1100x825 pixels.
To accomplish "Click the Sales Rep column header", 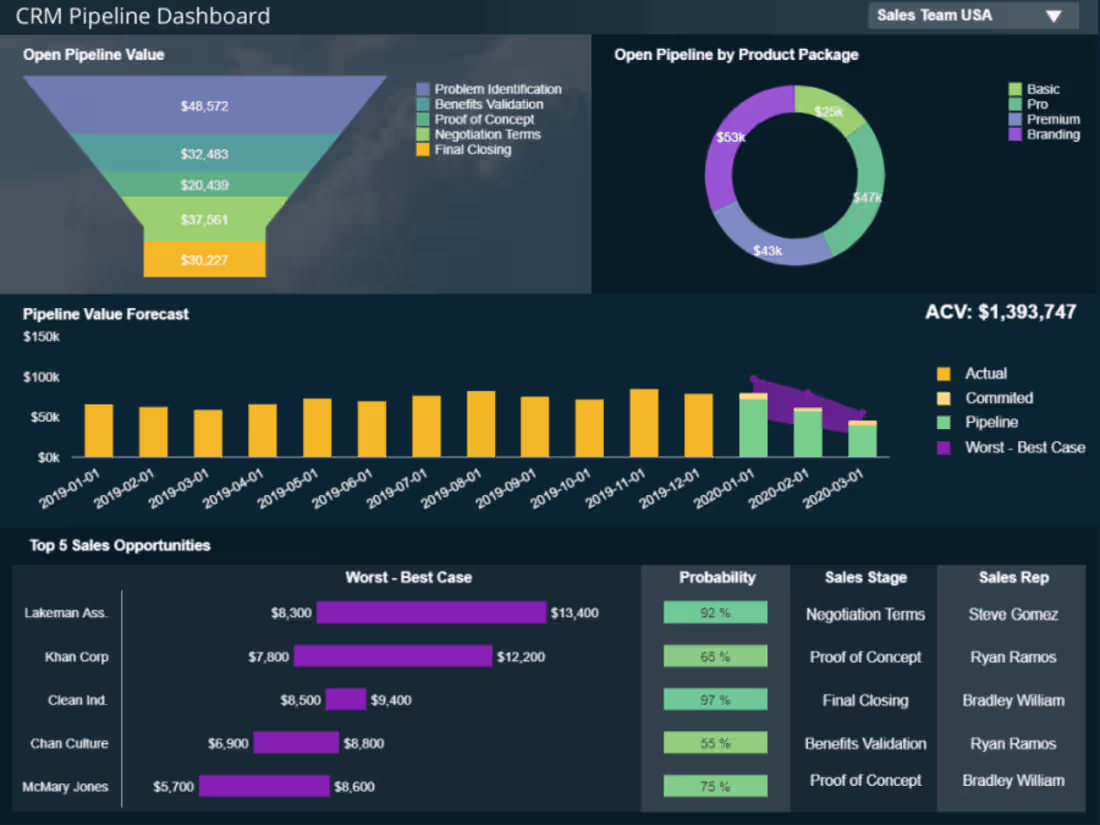I will 1012,577.
